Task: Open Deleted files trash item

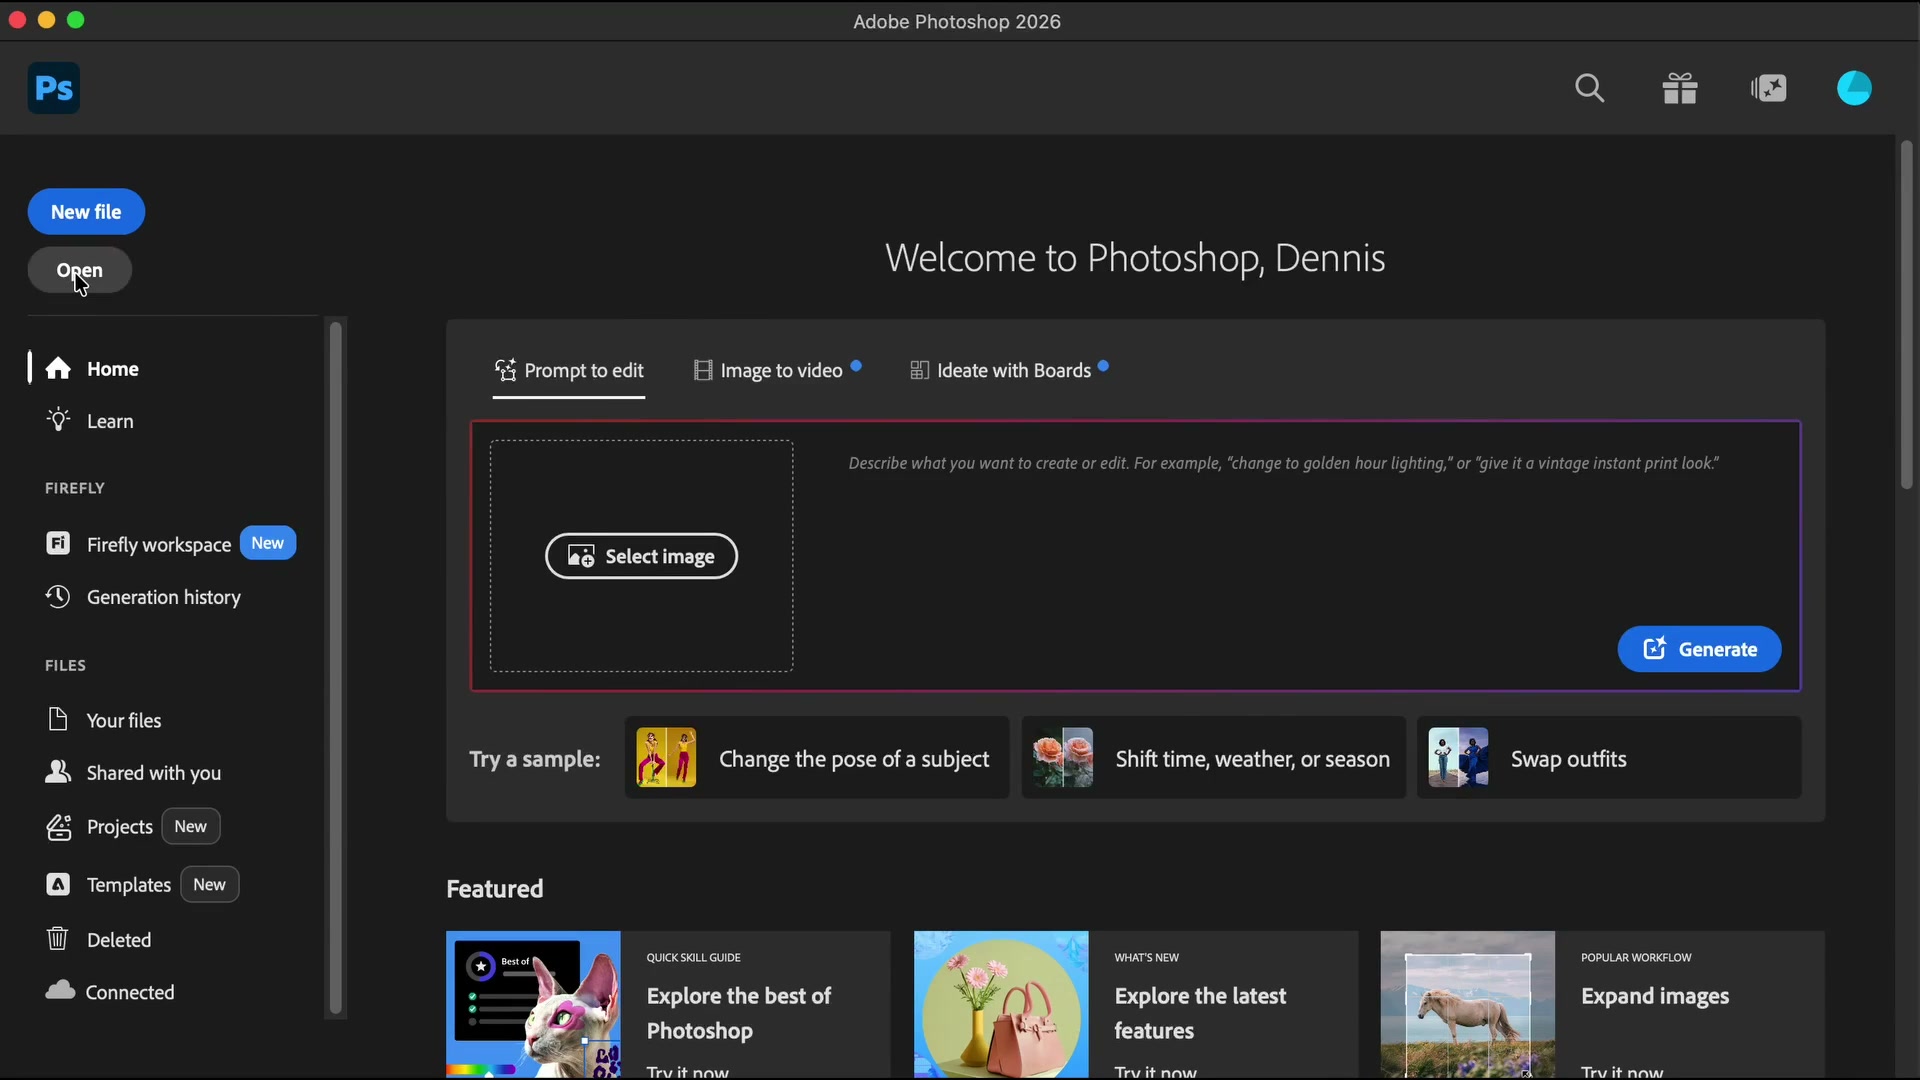Action: (99, 940)
